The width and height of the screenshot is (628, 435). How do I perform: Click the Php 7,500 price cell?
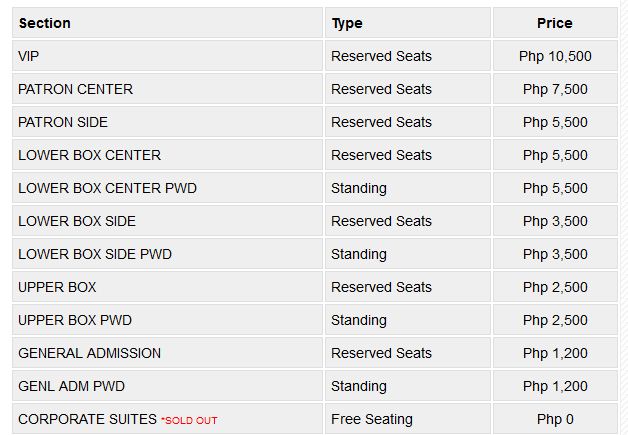(555, 89)
